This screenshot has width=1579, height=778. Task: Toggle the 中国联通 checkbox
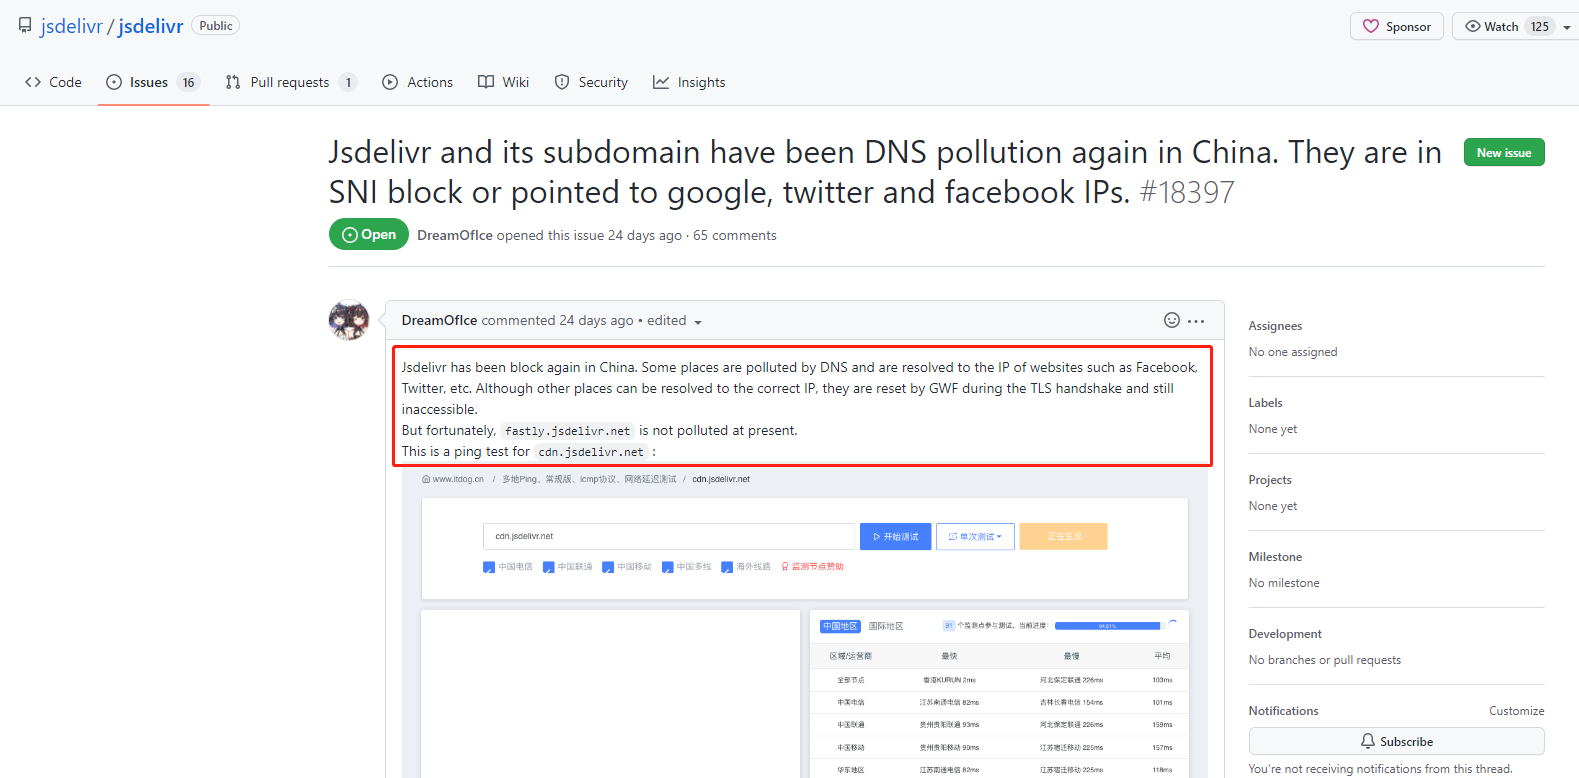click(x=548, y=567)
